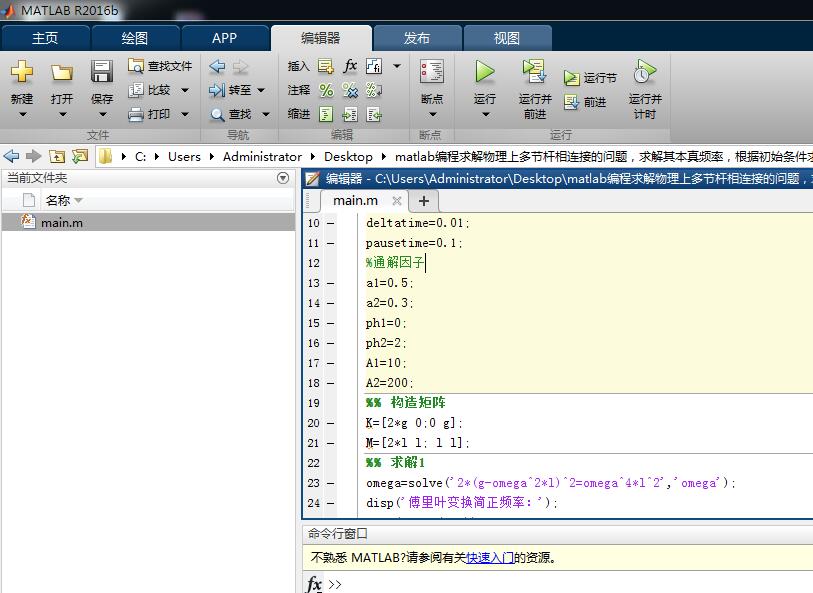Click the address bar back arrow

[11, 156]
